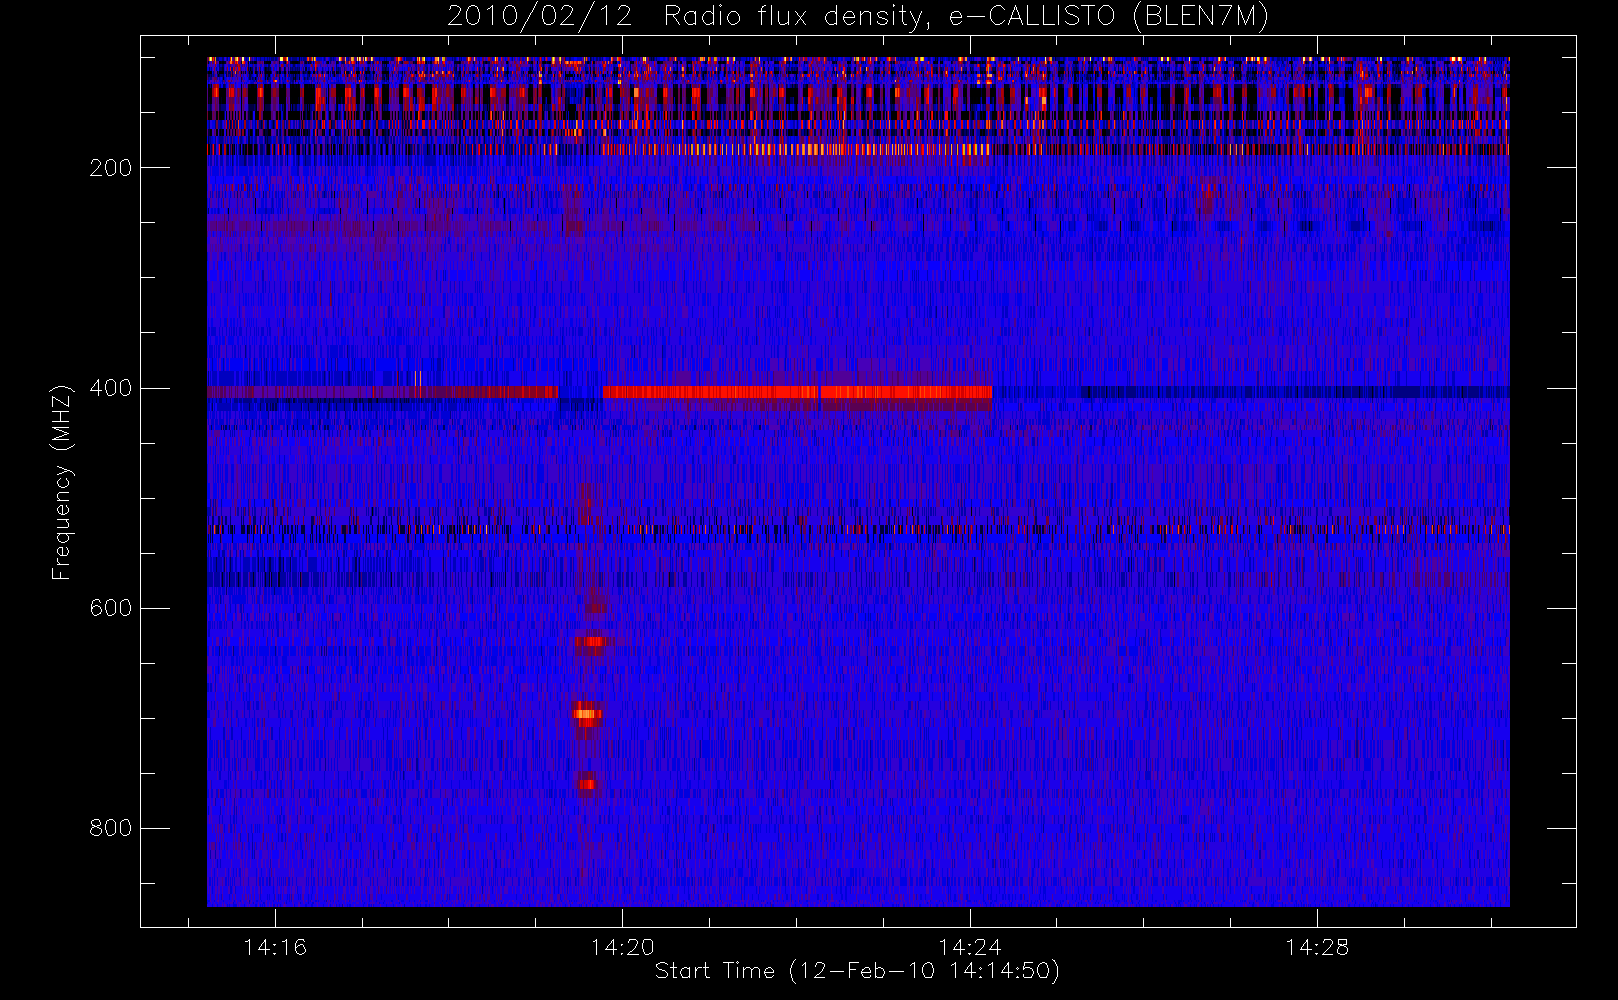1618x1000 pixels.
Task: Click the brightest yellow burst near 700 MHz
Action: 587,714
